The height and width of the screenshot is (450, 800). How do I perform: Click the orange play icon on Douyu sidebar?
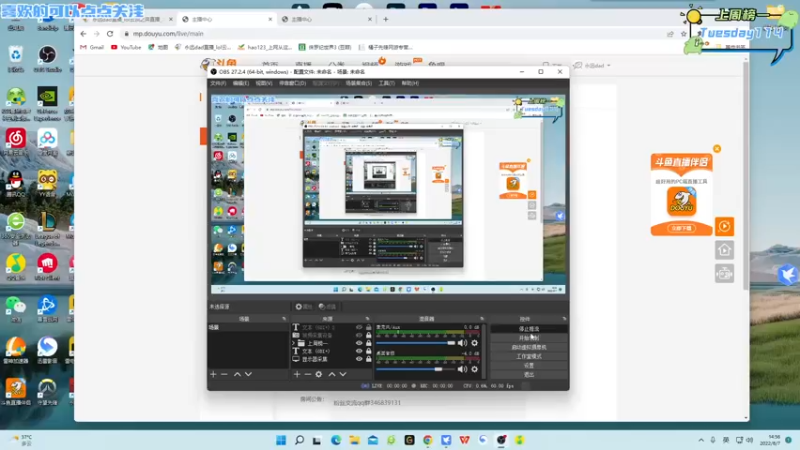pyautogui.click(x=724, y=227)
